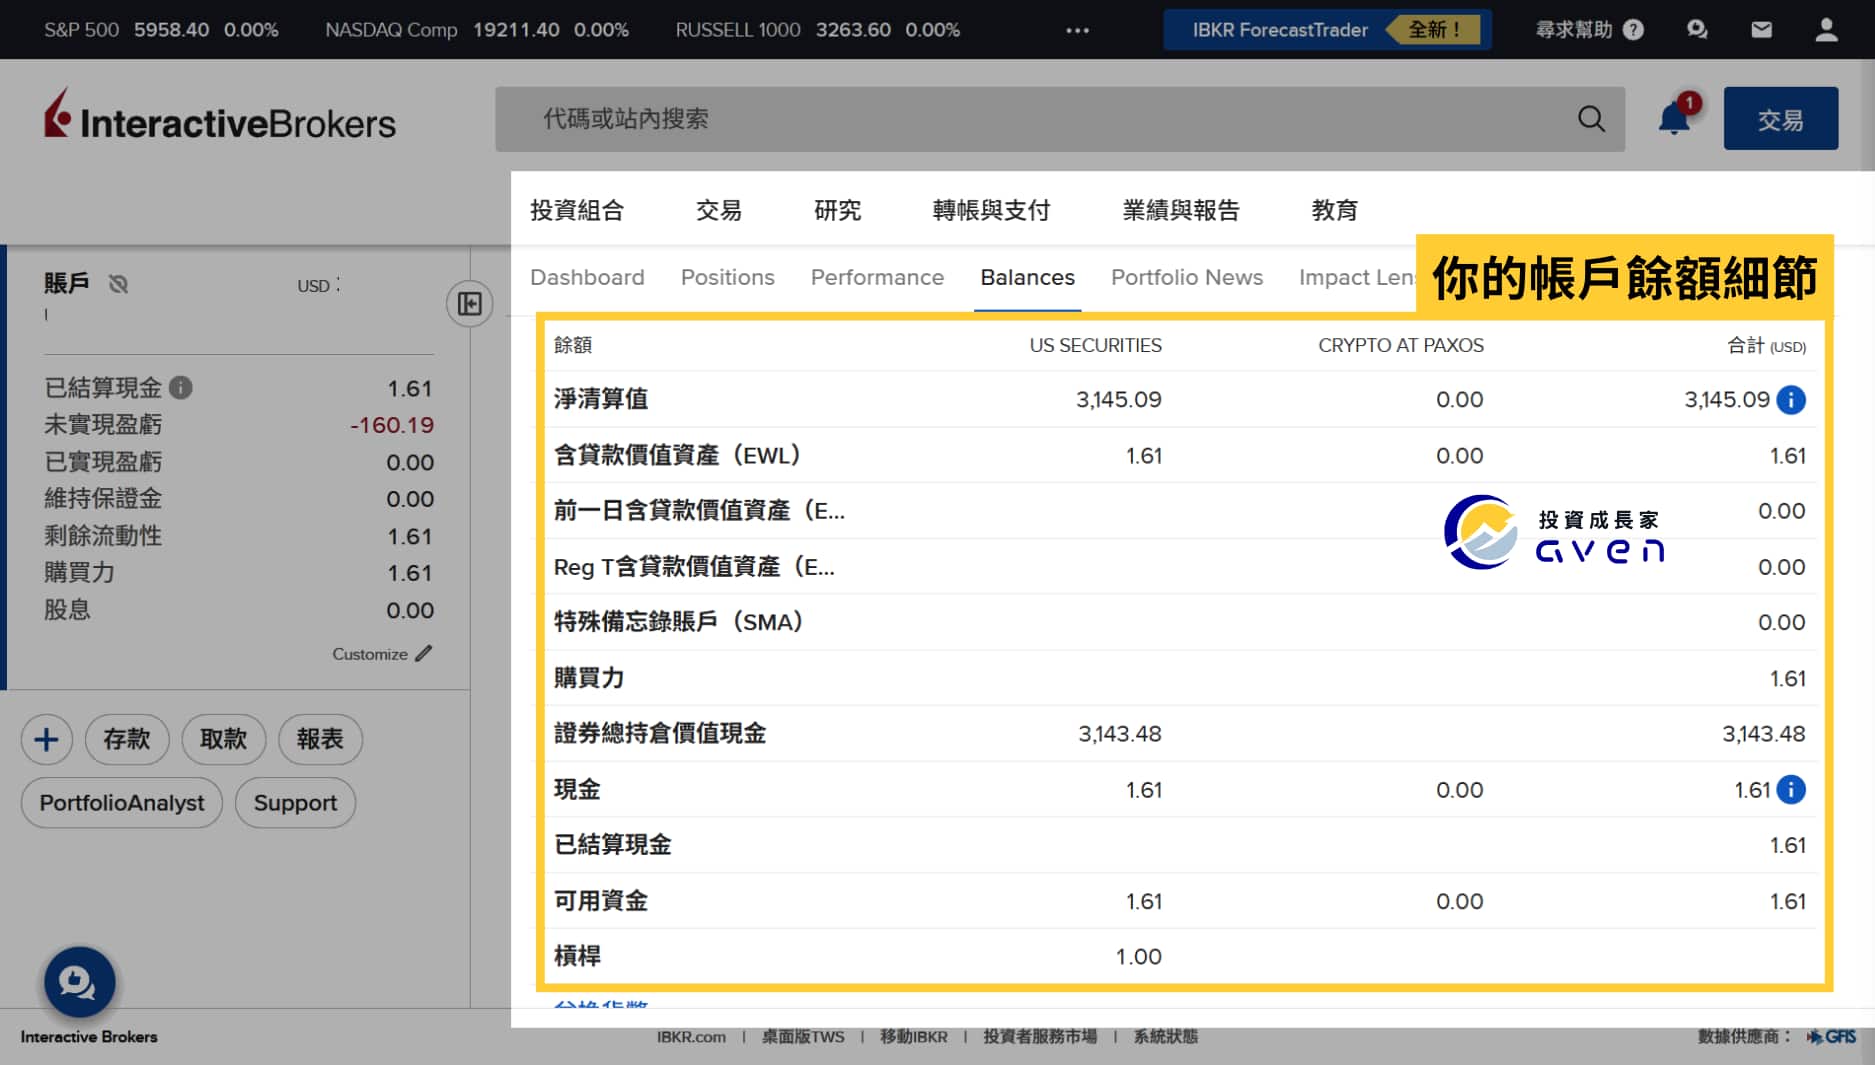Click the S&P 500 ticker
This screenshot has height=1065, width=1875.
(161, 30)
